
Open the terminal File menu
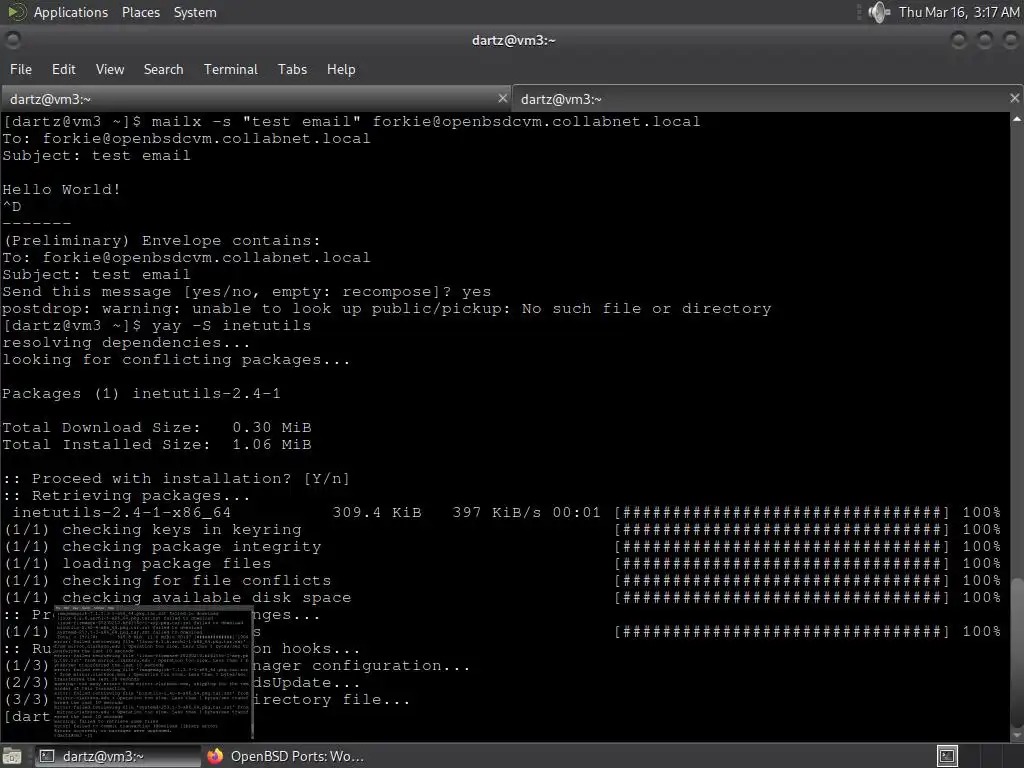(x=21, y=69)
